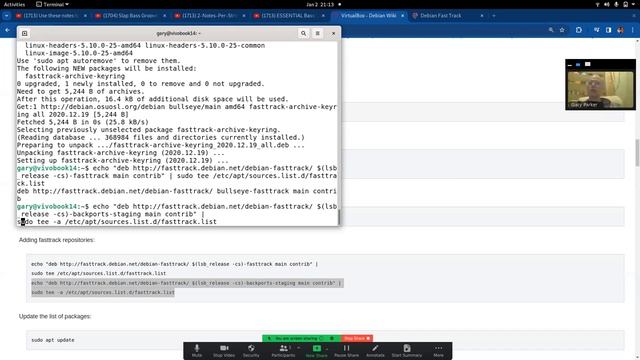Open the Terminal app menu in the top bar
Image resolution: width=640 pixels, height=360 pixels.
[52, 4]
